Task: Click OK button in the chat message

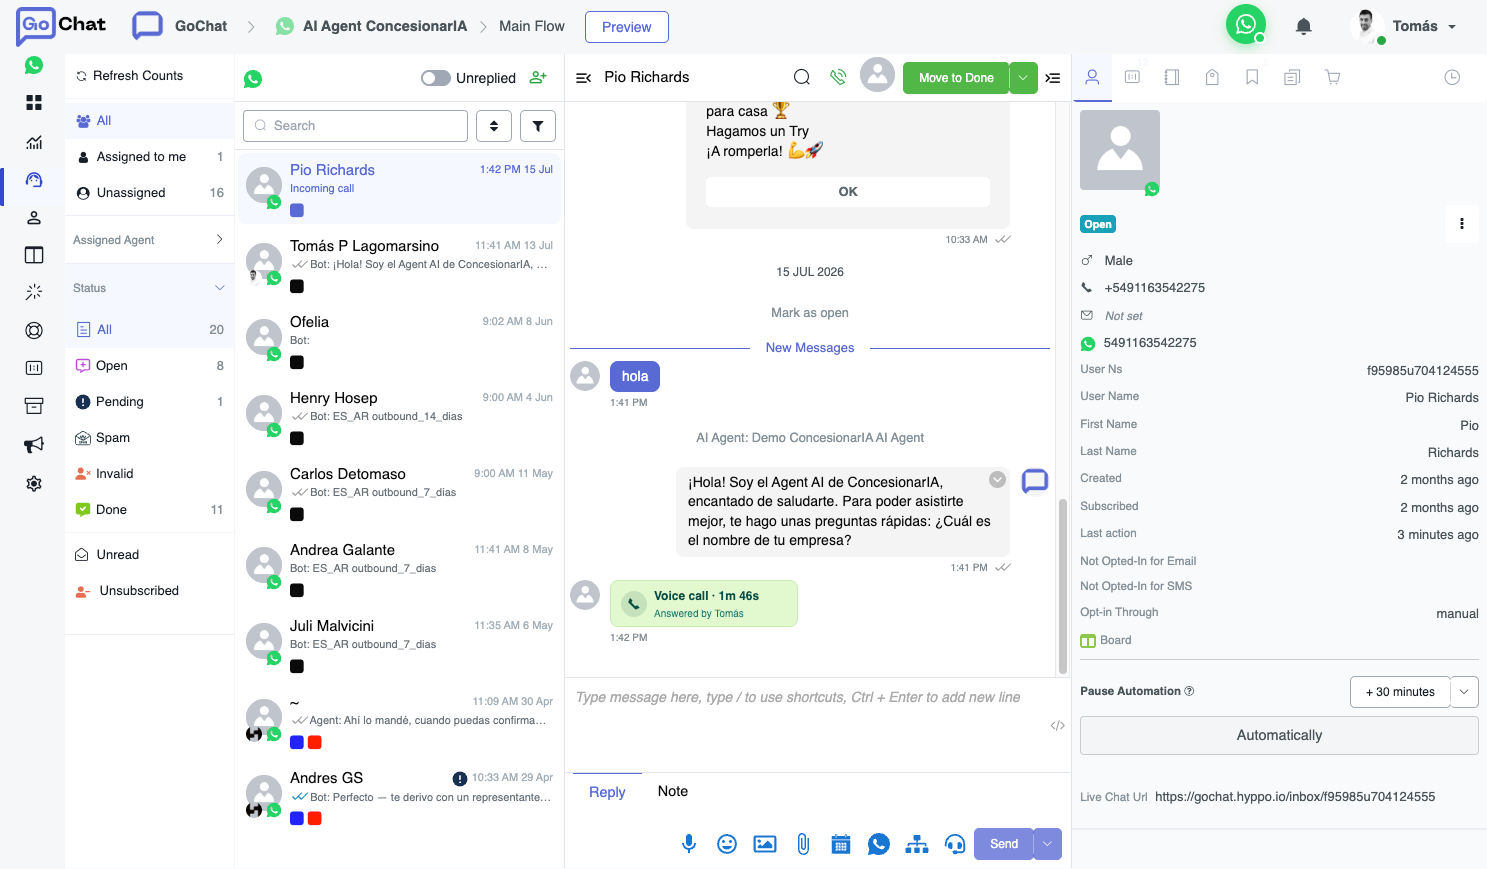Action: [848, 192]
